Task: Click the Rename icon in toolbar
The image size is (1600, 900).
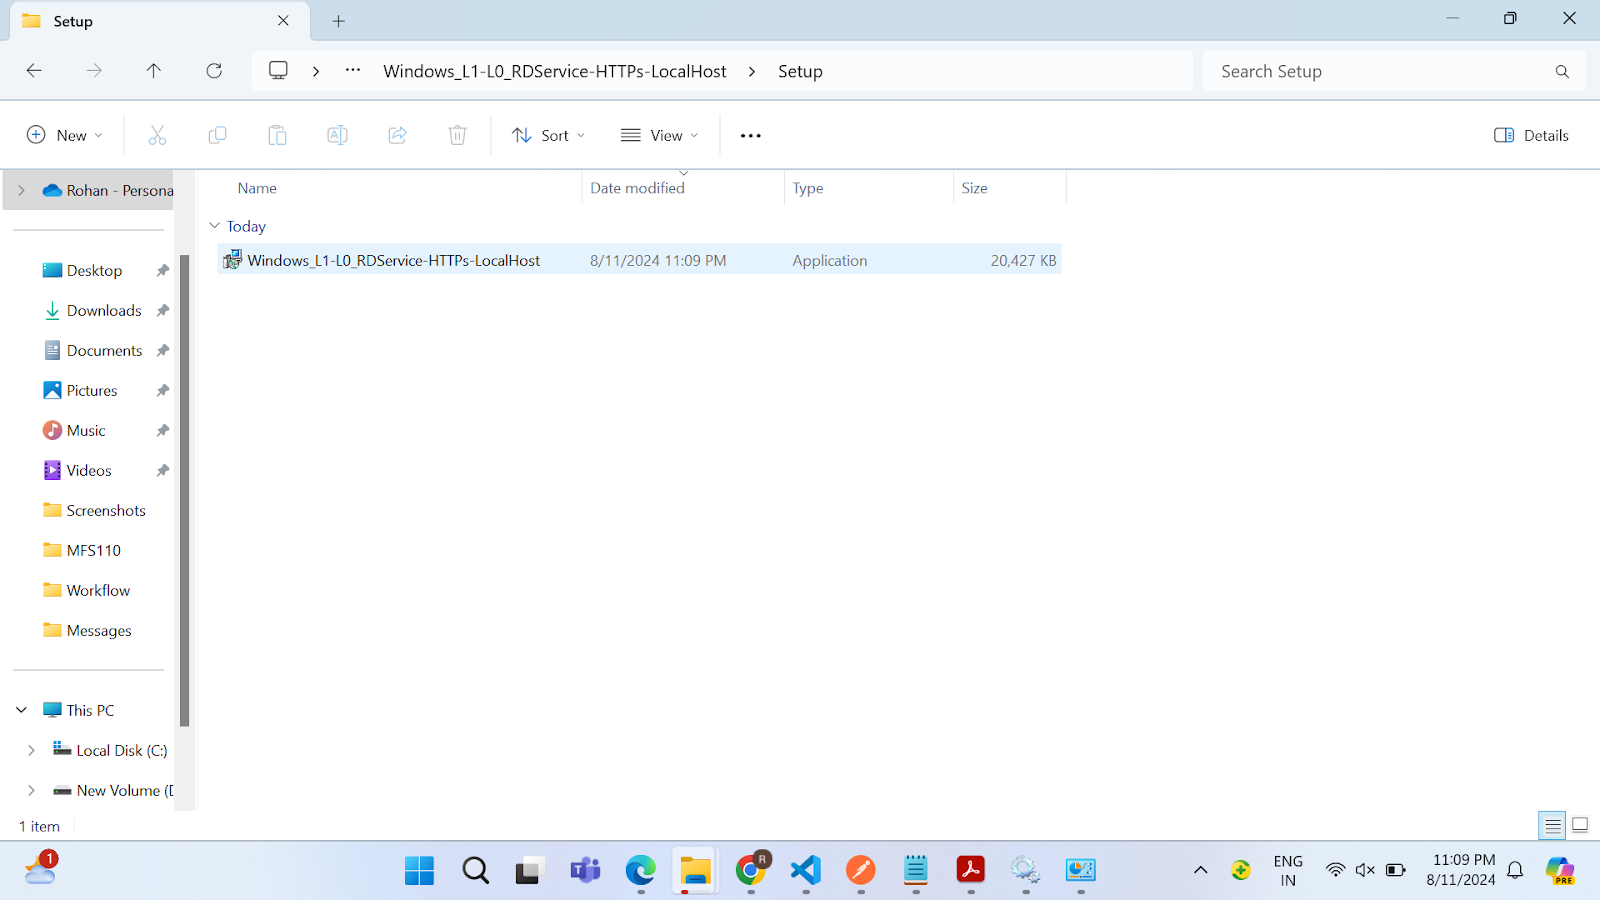Action: click(x=337, y=135)
